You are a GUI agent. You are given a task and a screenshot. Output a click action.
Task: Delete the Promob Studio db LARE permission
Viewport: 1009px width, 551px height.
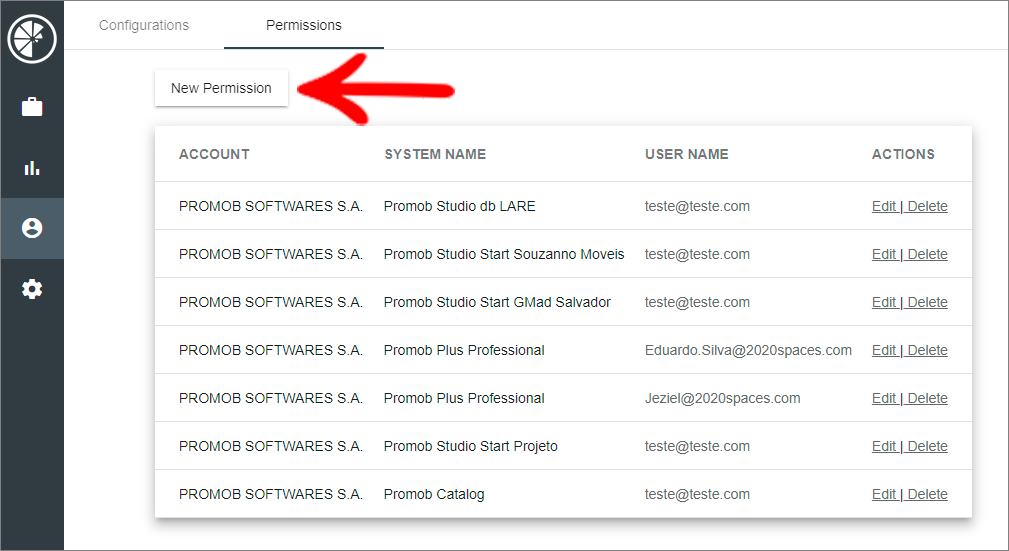coord(927,206)
